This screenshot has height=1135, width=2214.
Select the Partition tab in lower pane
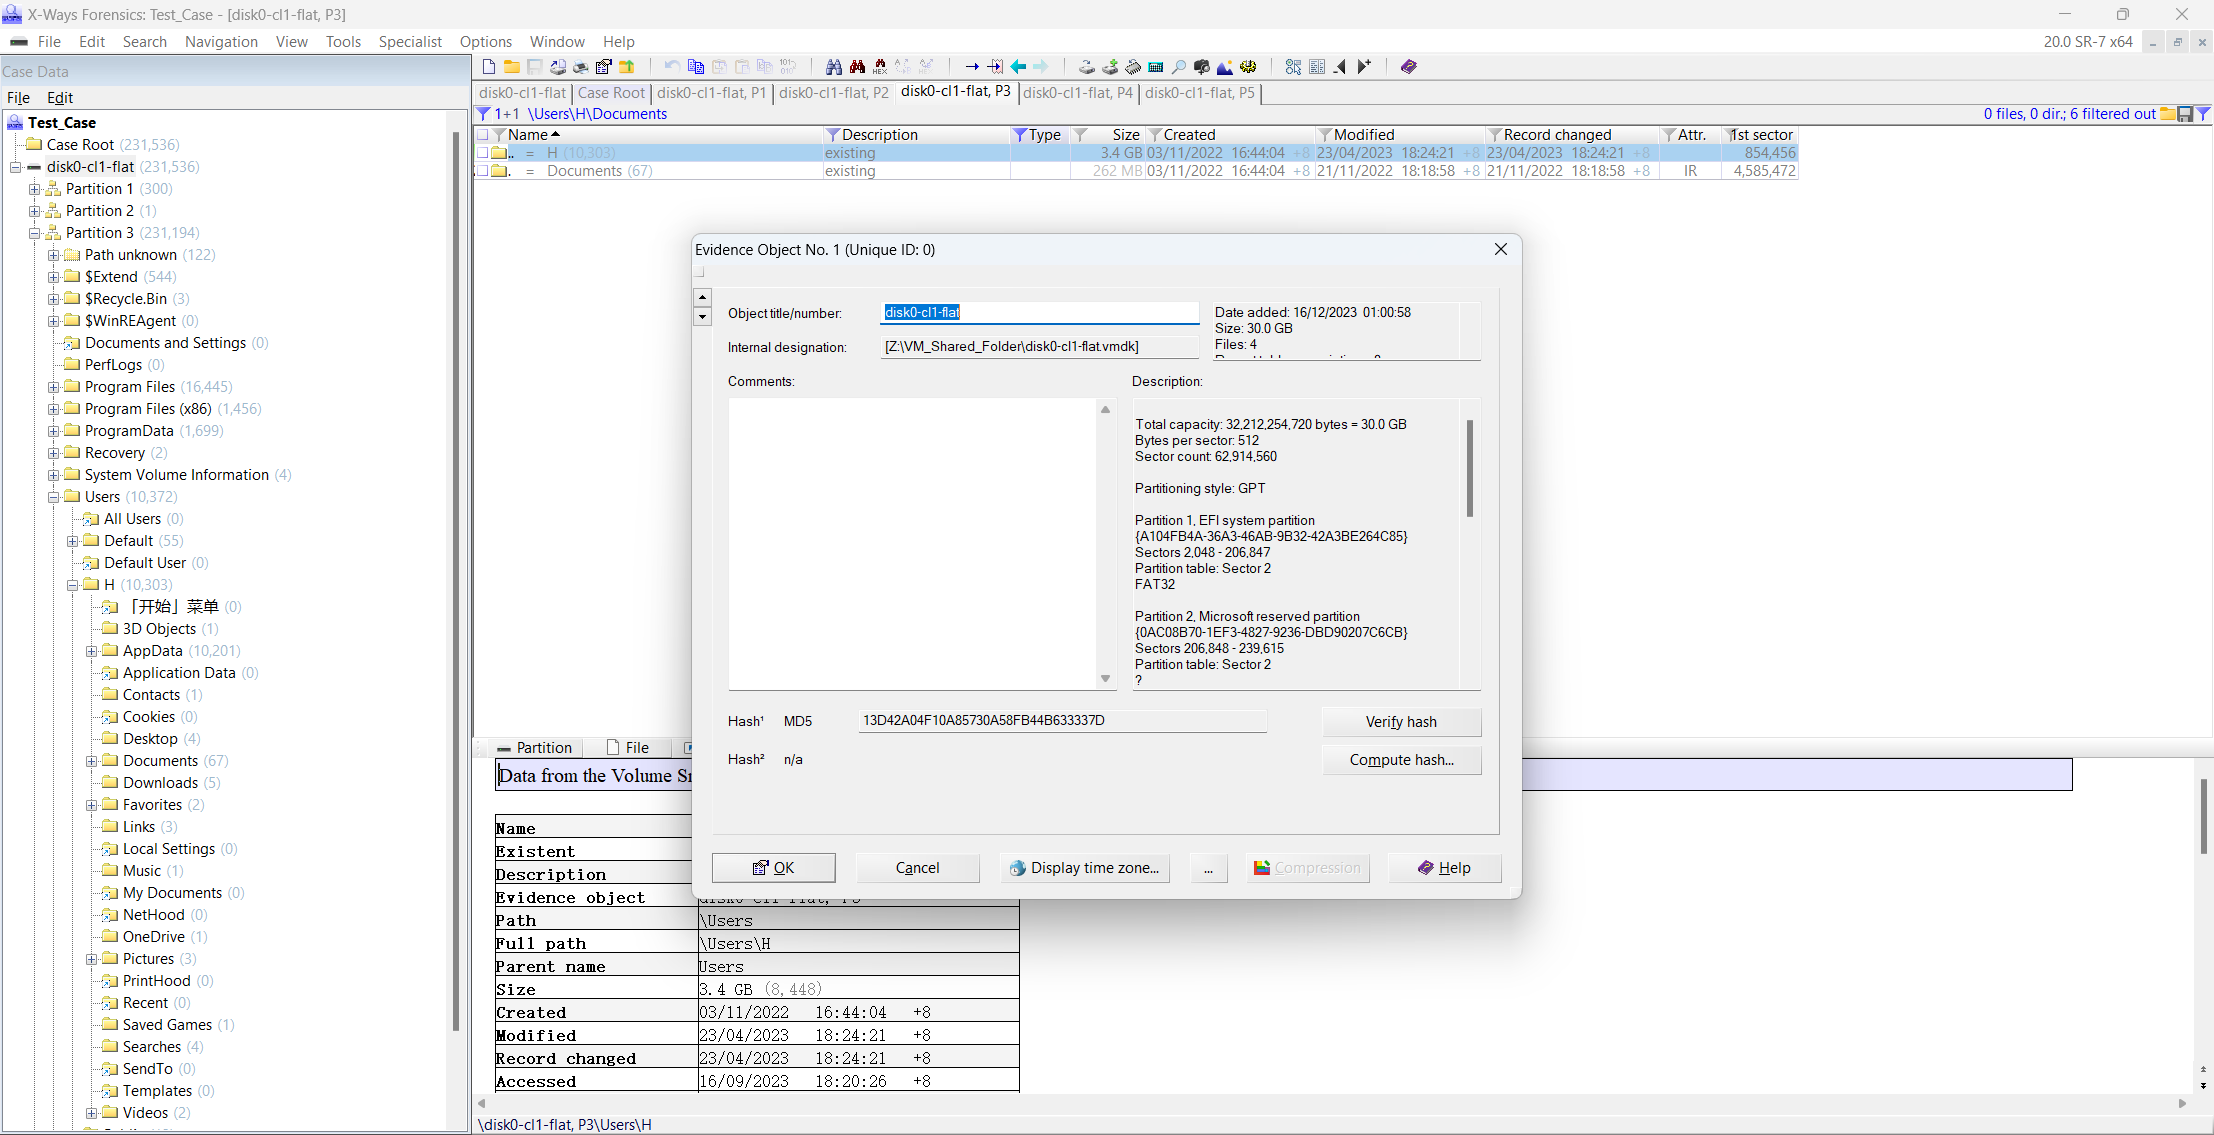(x=535, y=748)
